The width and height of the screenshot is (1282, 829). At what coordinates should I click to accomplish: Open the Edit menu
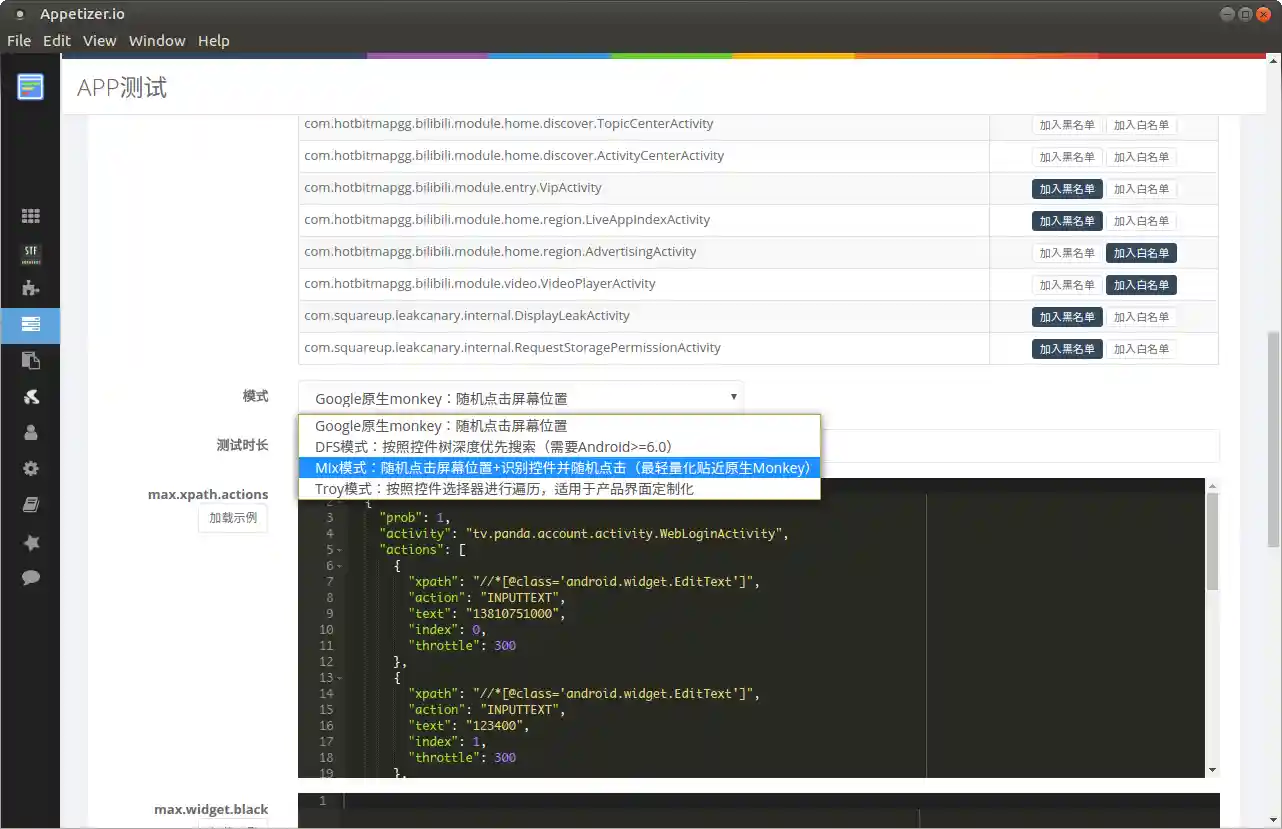[x=57, y=41]
